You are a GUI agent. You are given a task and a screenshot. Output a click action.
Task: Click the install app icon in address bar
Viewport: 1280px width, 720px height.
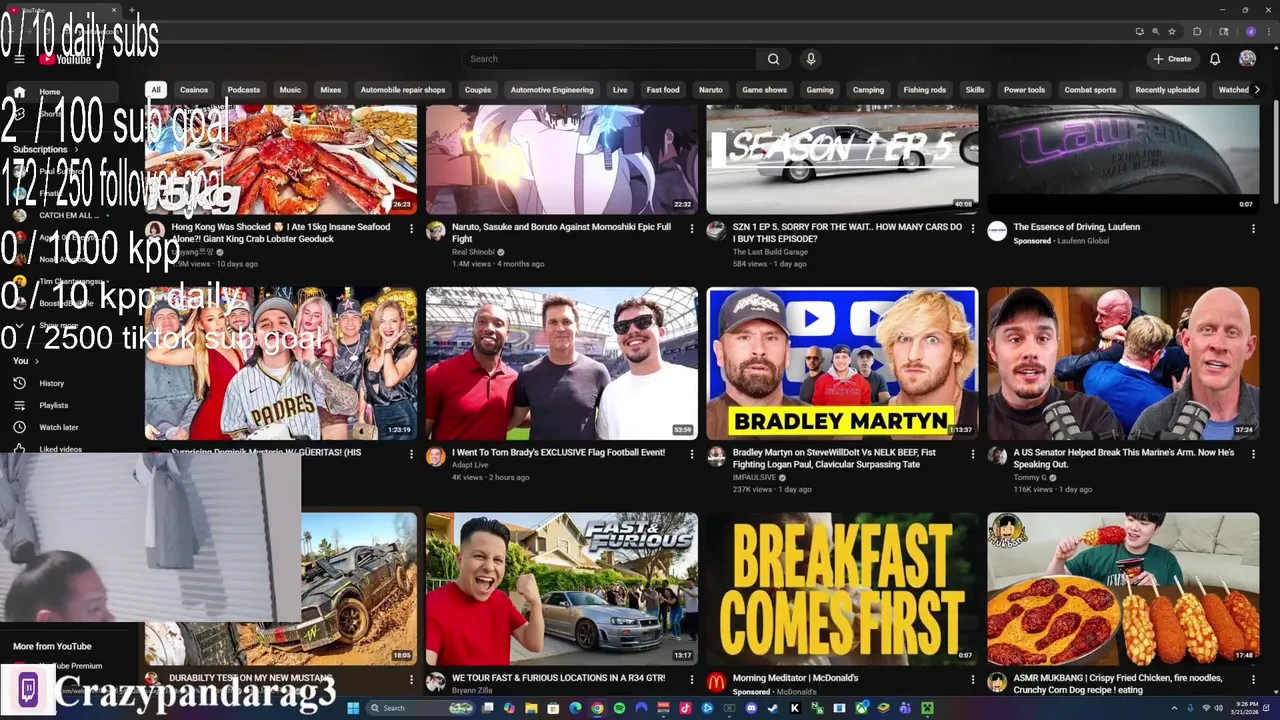pyautogui.click(x=1139, y=32)
